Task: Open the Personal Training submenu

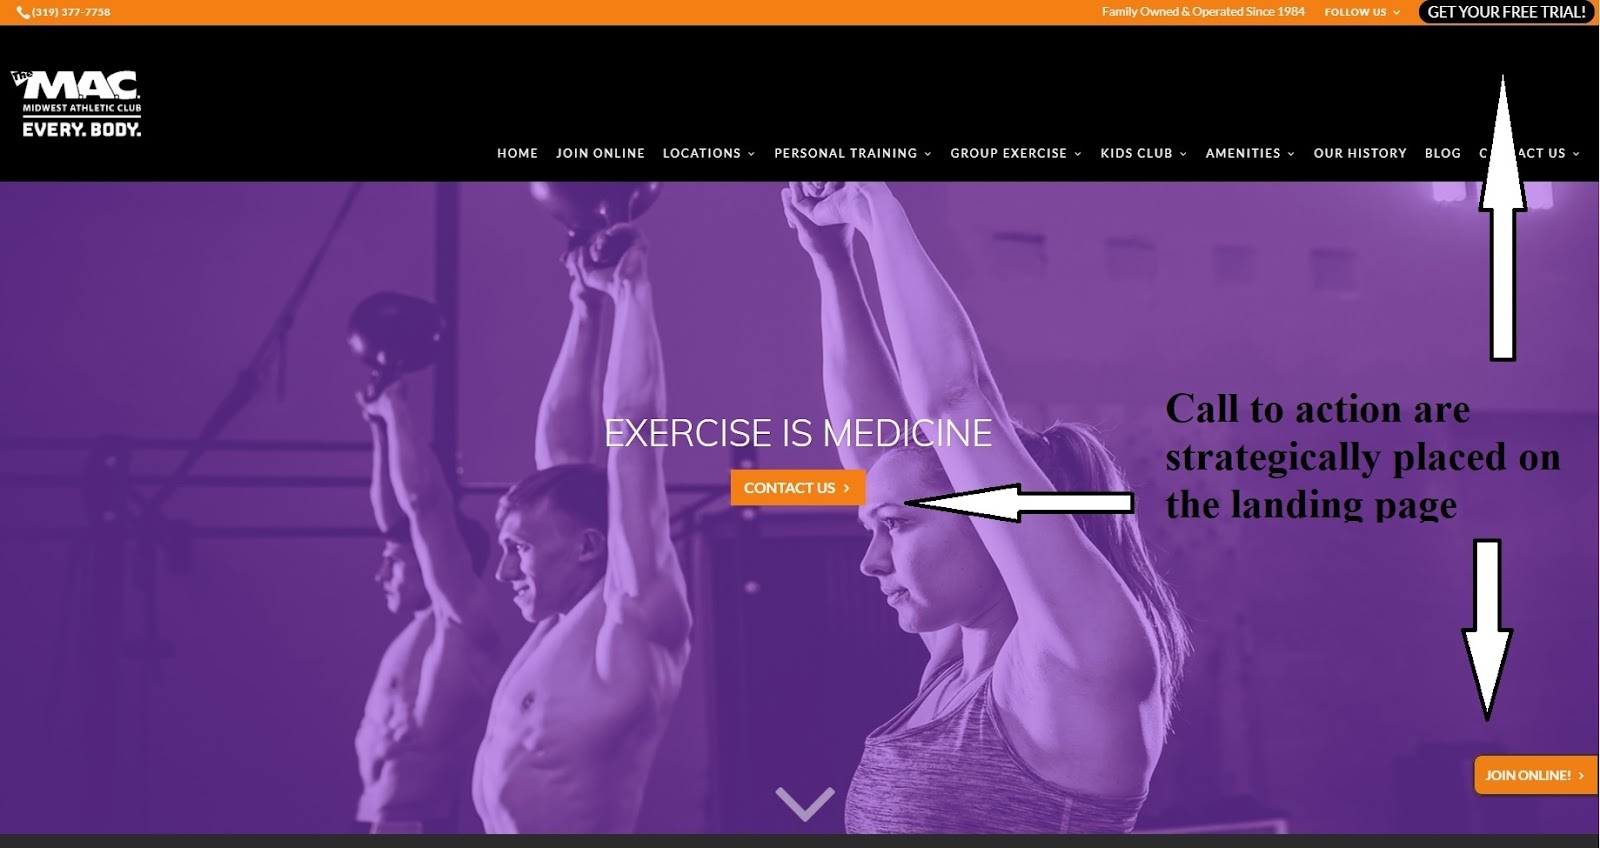Action: [852, 153]
